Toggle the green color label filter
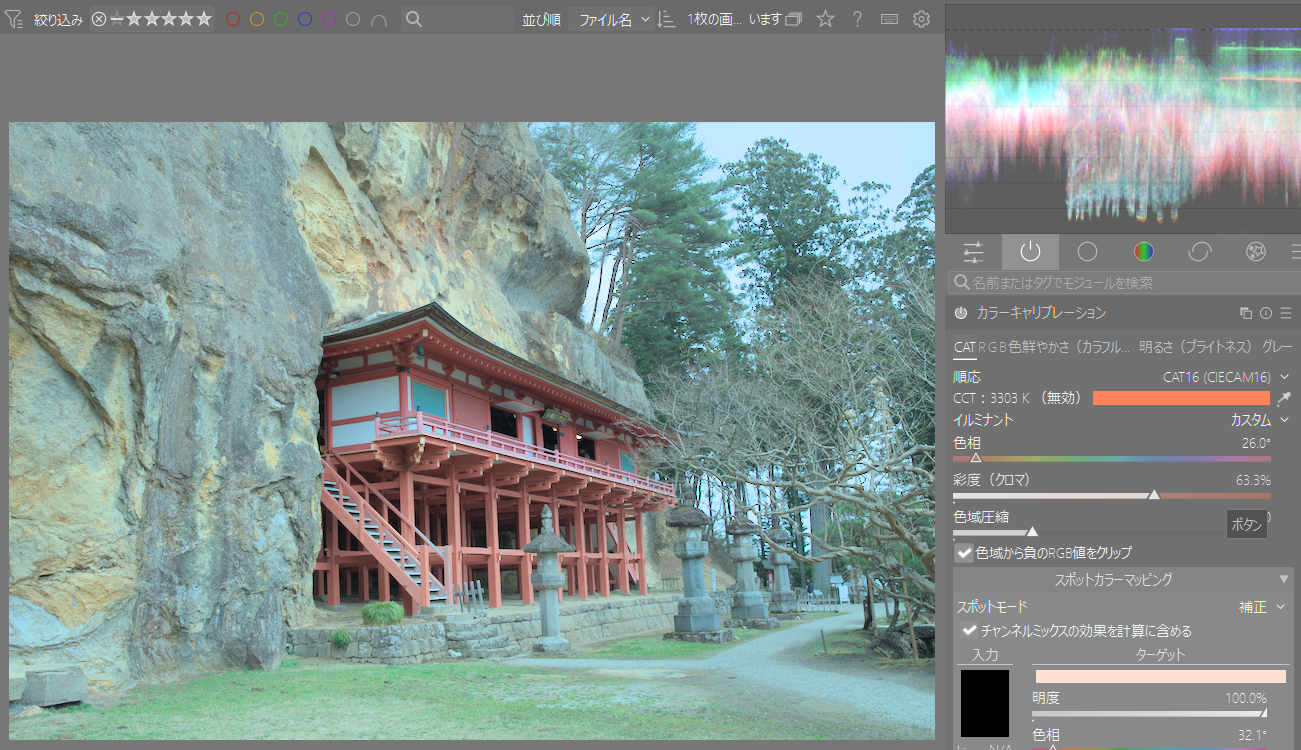Screen dimensions: 1301x750 281,19
